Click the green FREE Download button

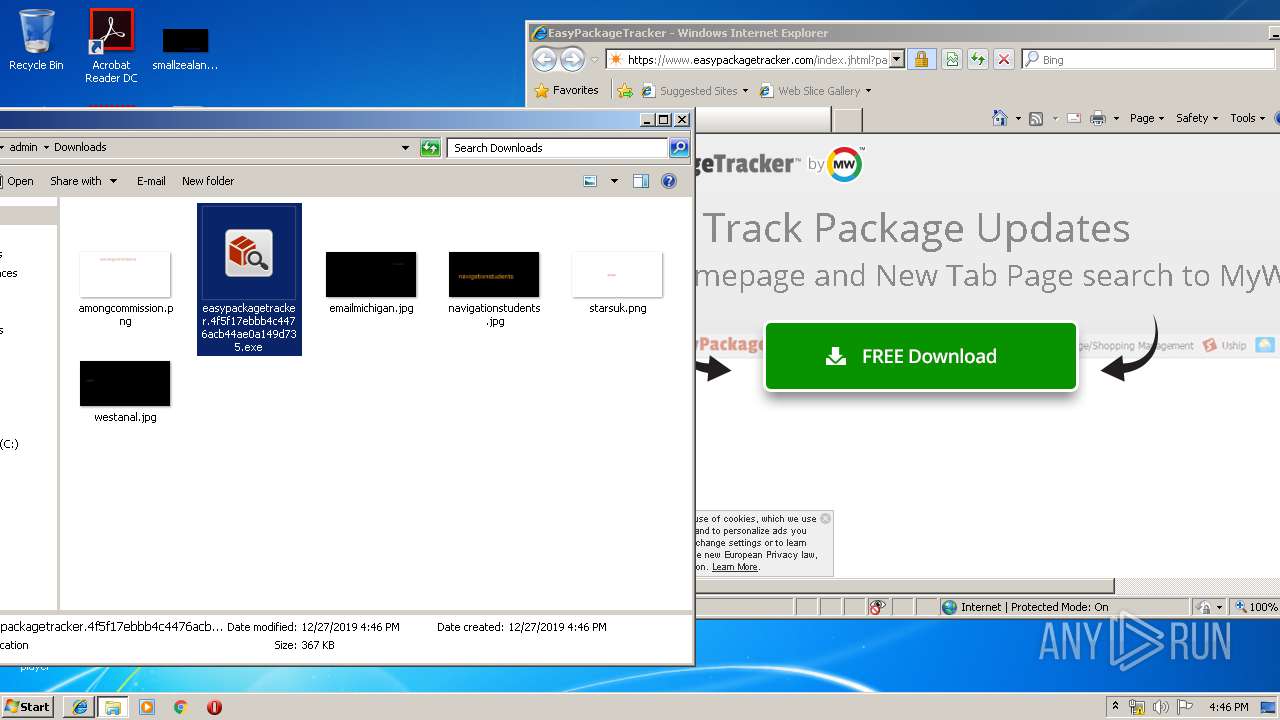point(920,356)
